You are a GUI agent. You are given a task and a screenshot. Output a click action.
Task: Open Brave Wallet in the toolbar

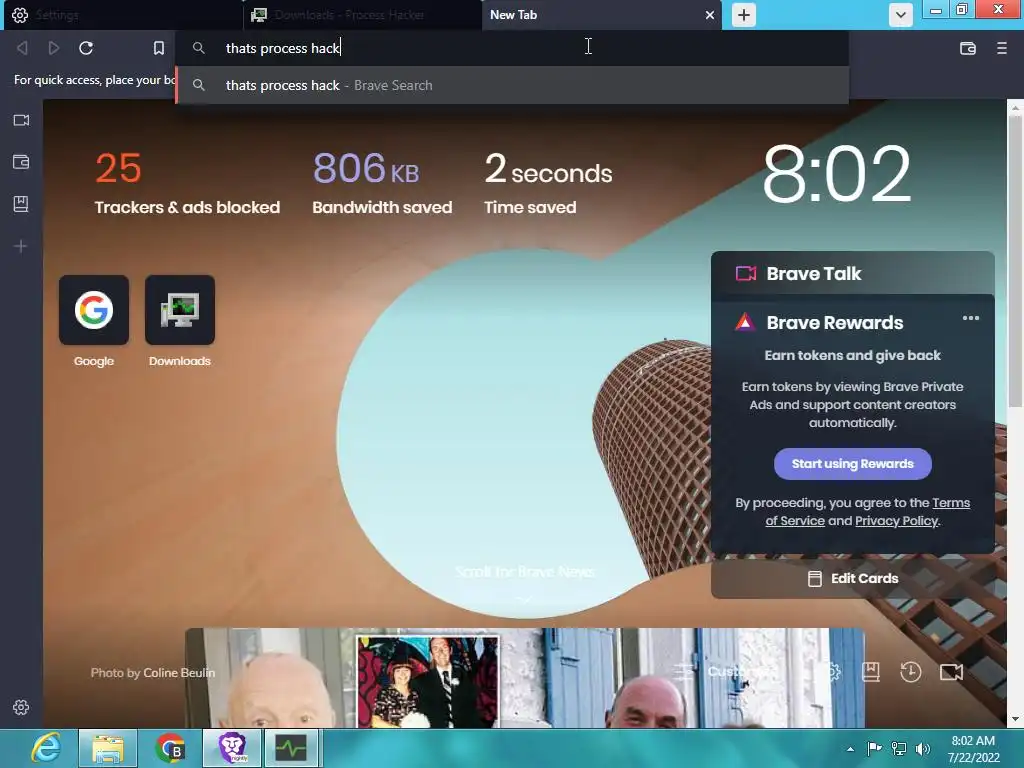click(968, 48)
